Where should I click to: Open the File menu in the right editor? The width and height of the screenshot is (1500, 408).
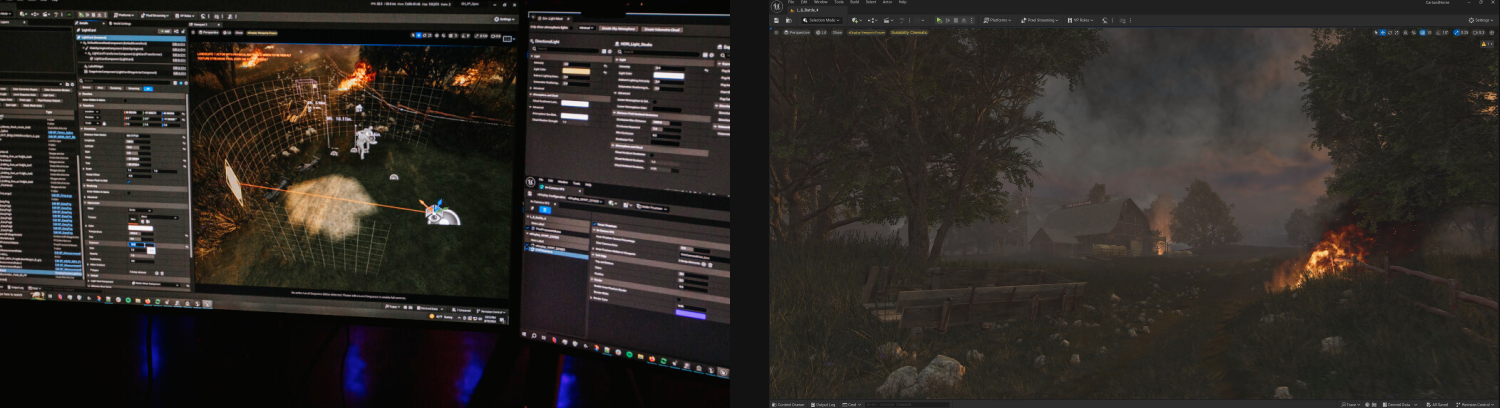tap(791, 2)
